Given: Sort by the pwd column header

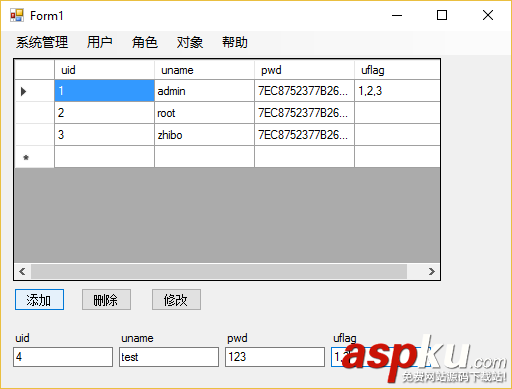Looking at the screenshot, I should point(304,70).
